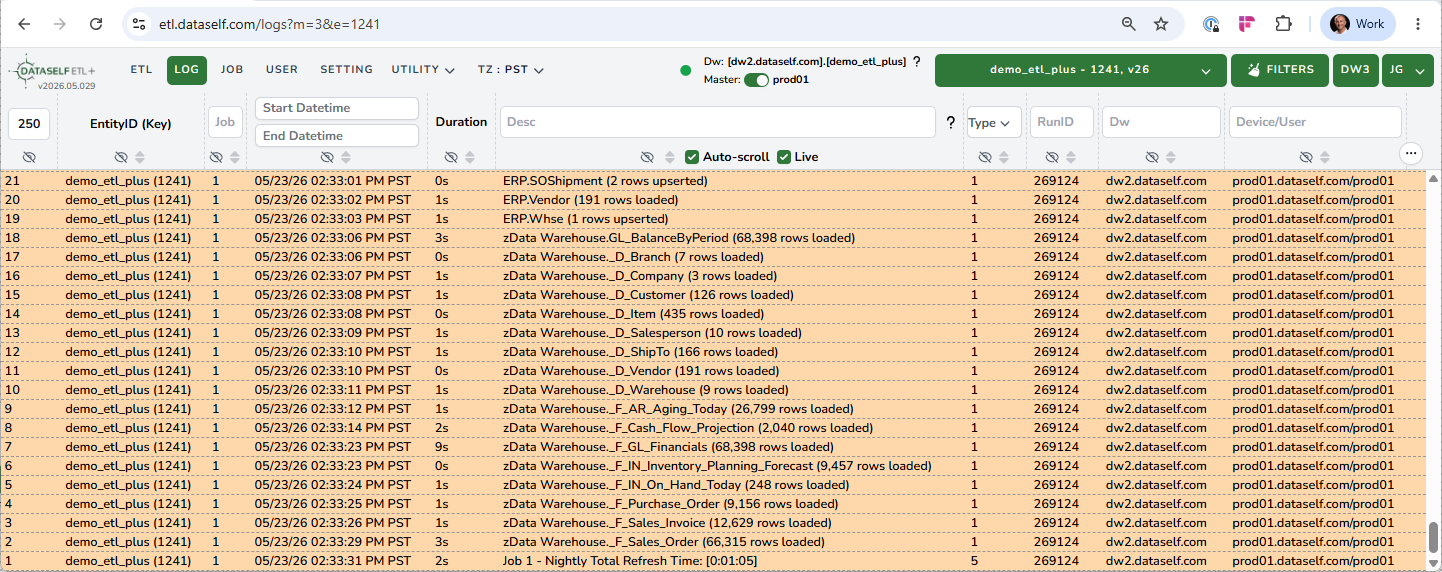
Task: Toggle the Master prod01 switch
Action: tap(756, 79)
